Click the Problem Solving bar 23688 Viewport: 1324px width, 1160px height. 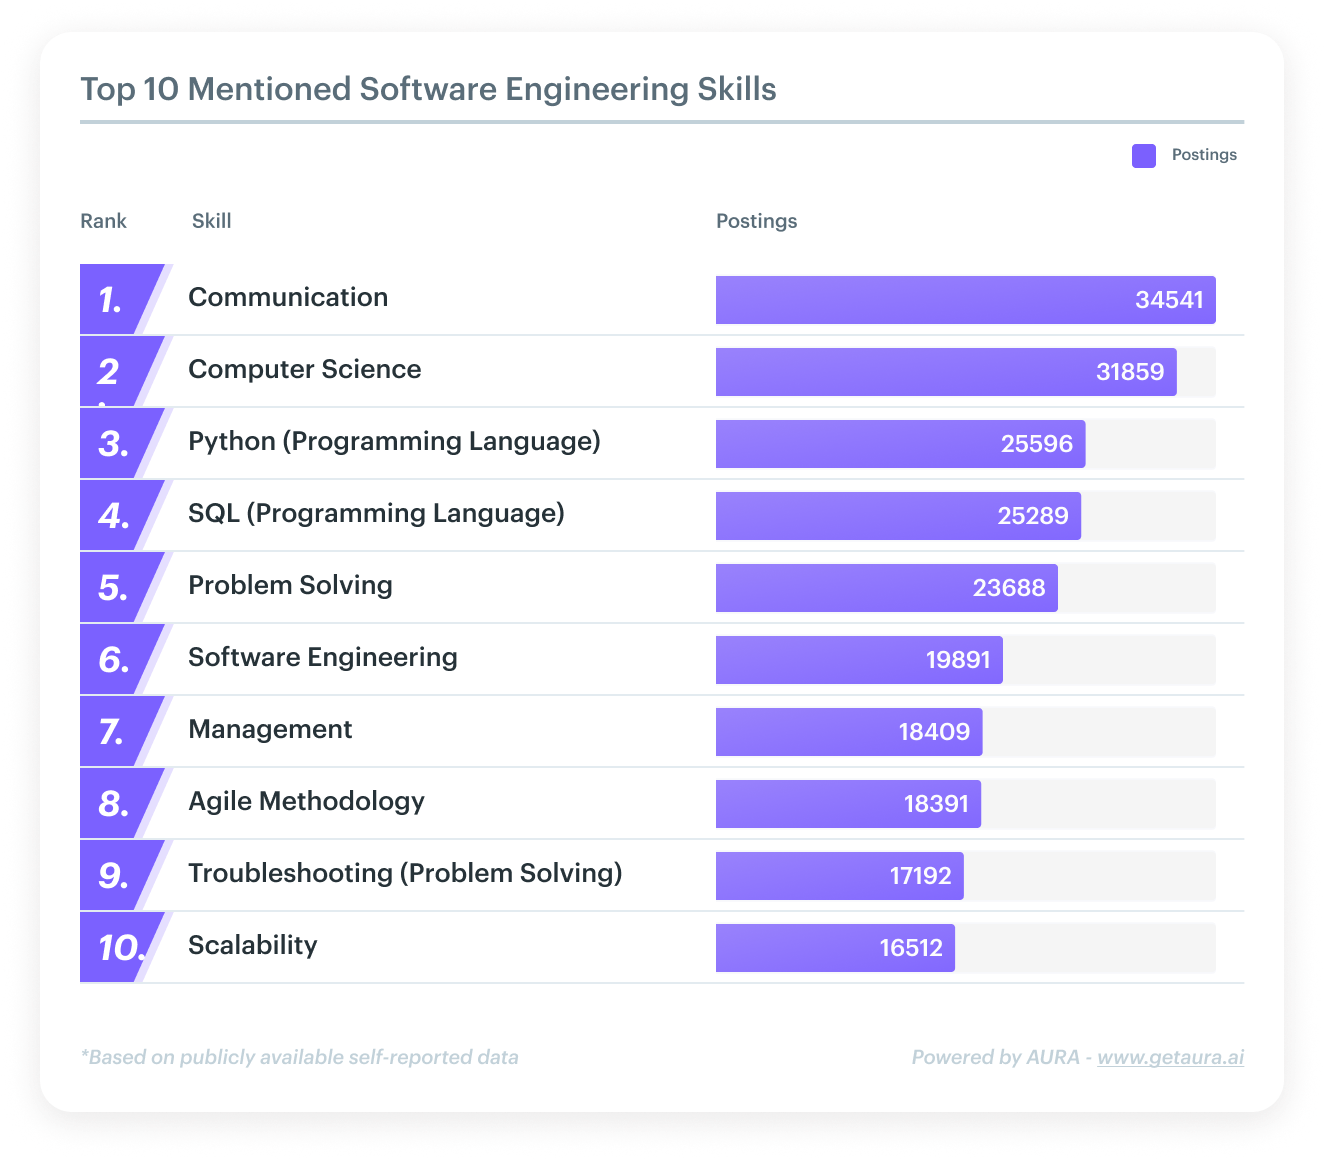pos(886,588)
